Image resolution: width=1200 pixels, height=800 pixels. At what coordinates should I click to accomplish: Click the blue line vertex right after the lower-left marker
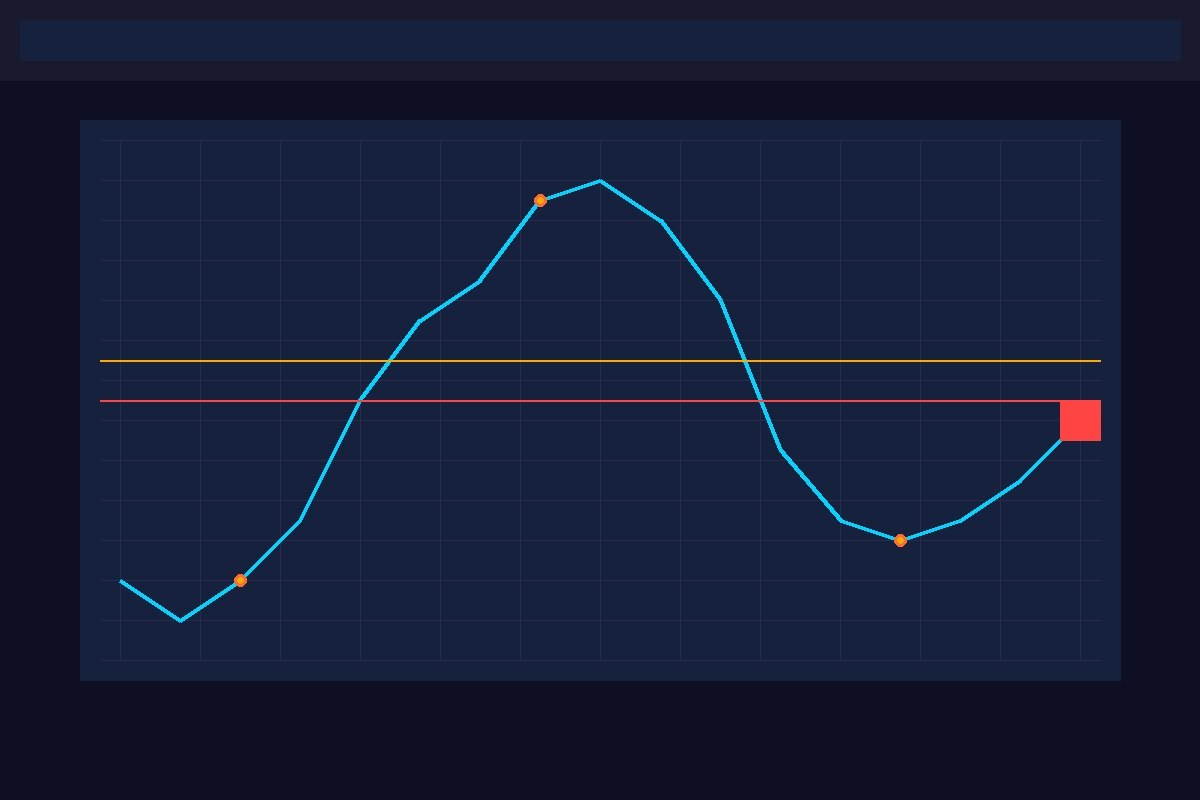(300, 521)
